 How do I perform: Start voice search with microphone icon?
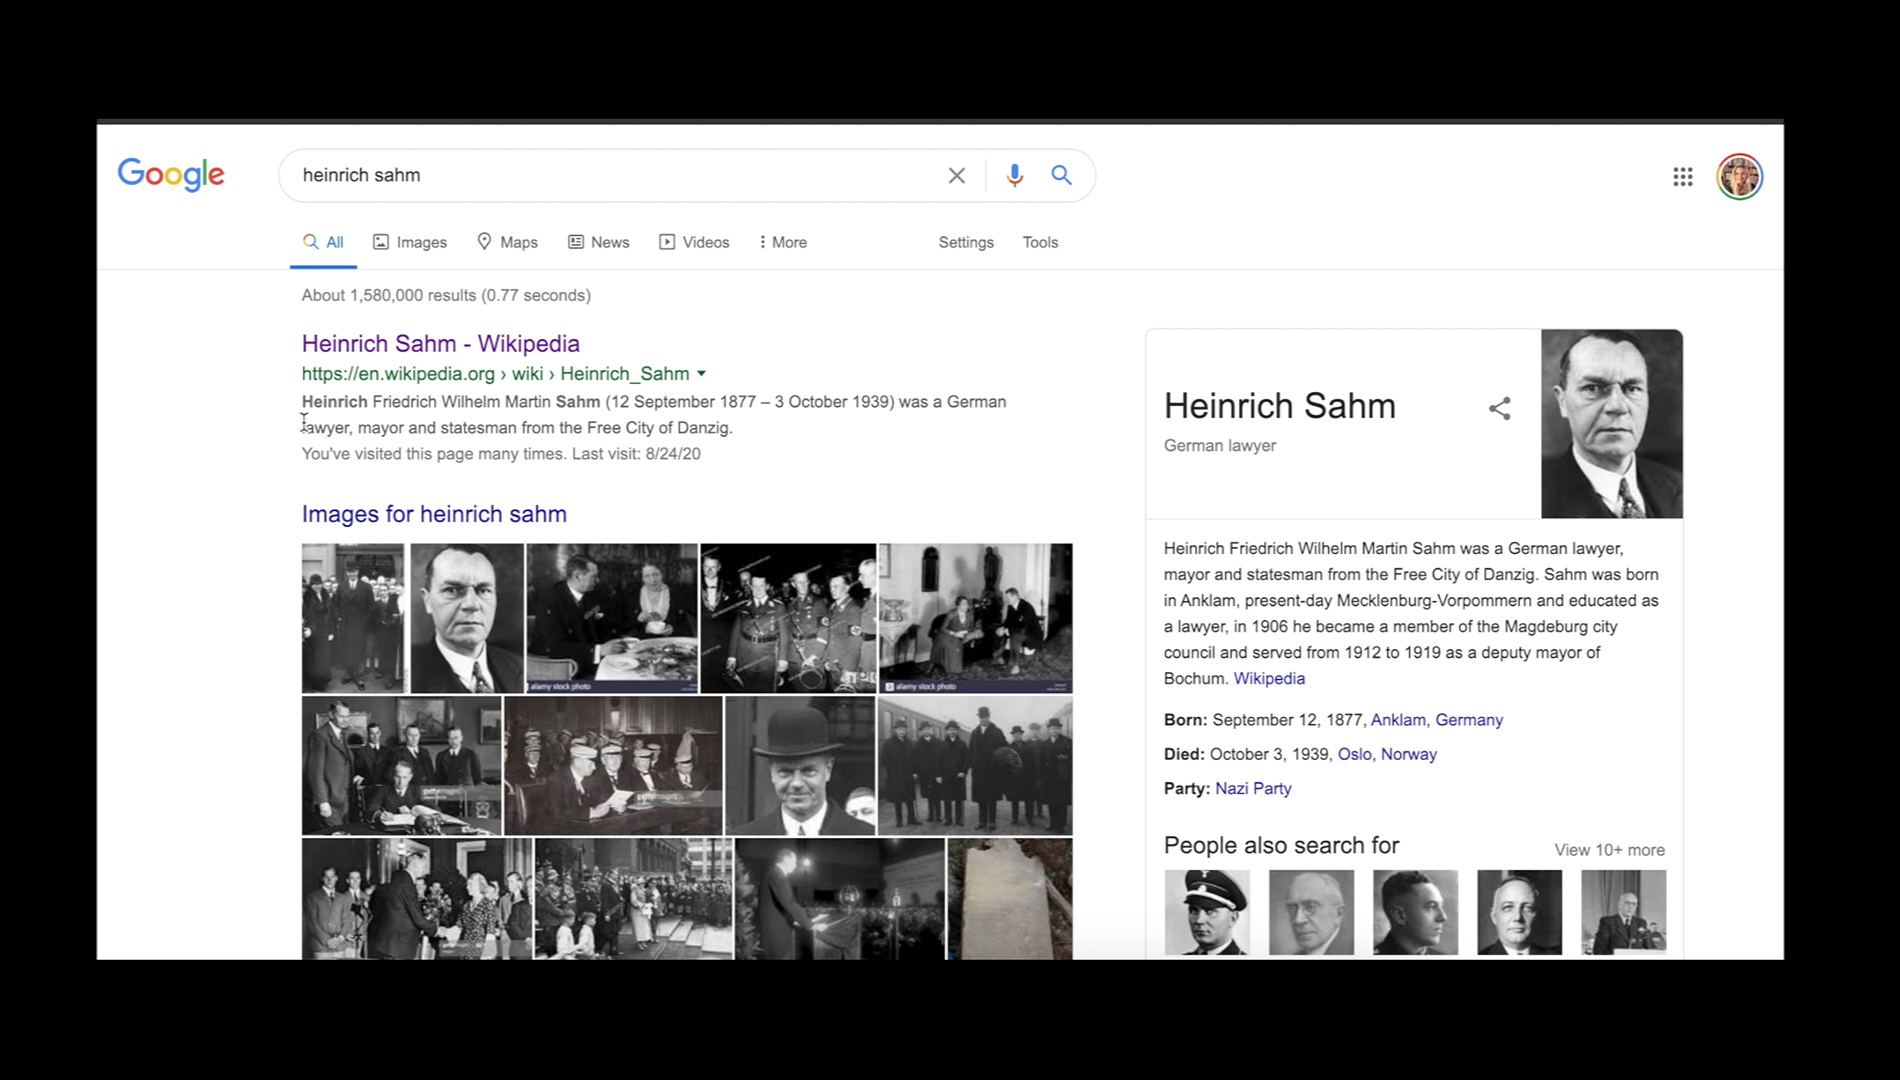1014,176
